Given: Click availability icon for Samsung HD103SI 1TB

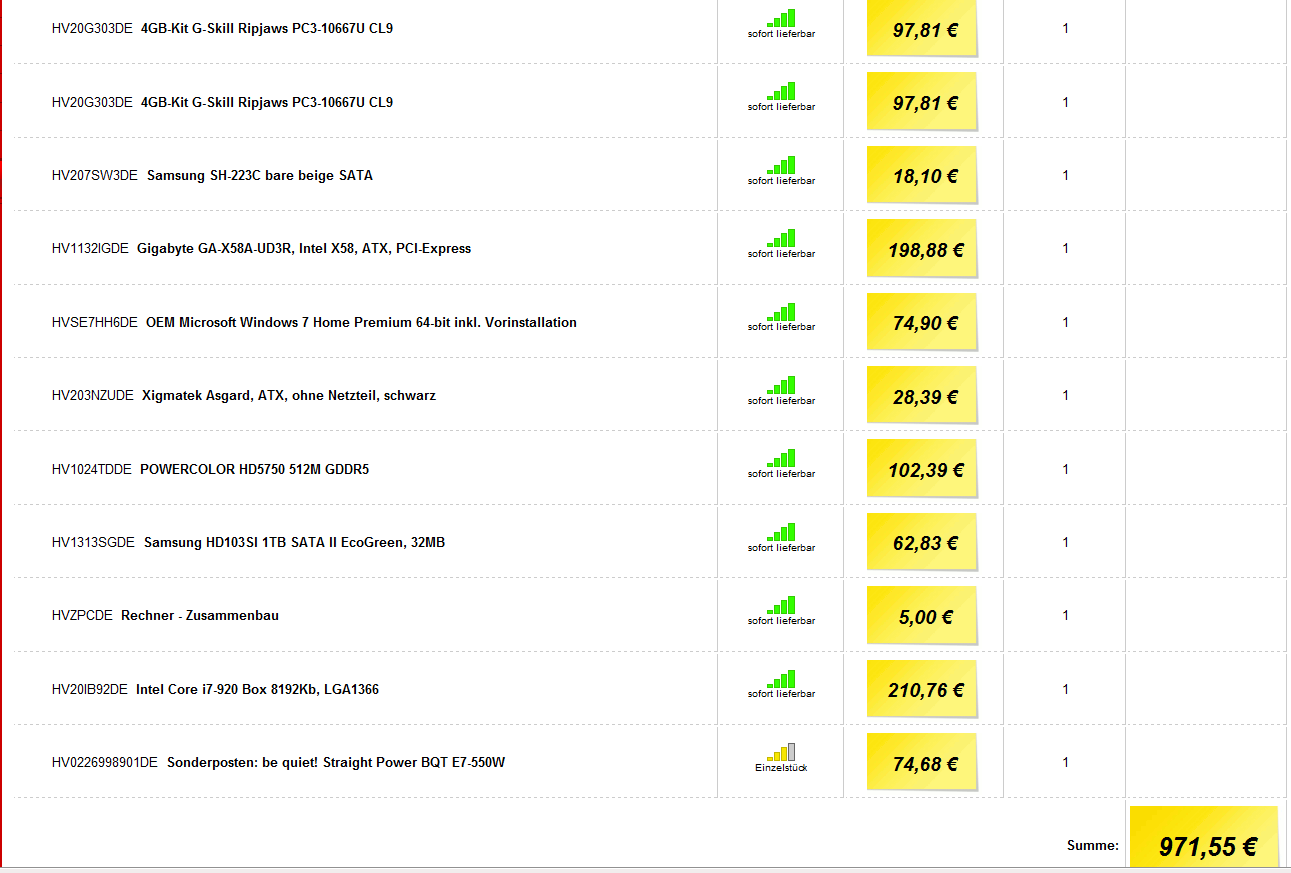Looking at the screenshot, I should pyautogui.click(x=782, y=532).
